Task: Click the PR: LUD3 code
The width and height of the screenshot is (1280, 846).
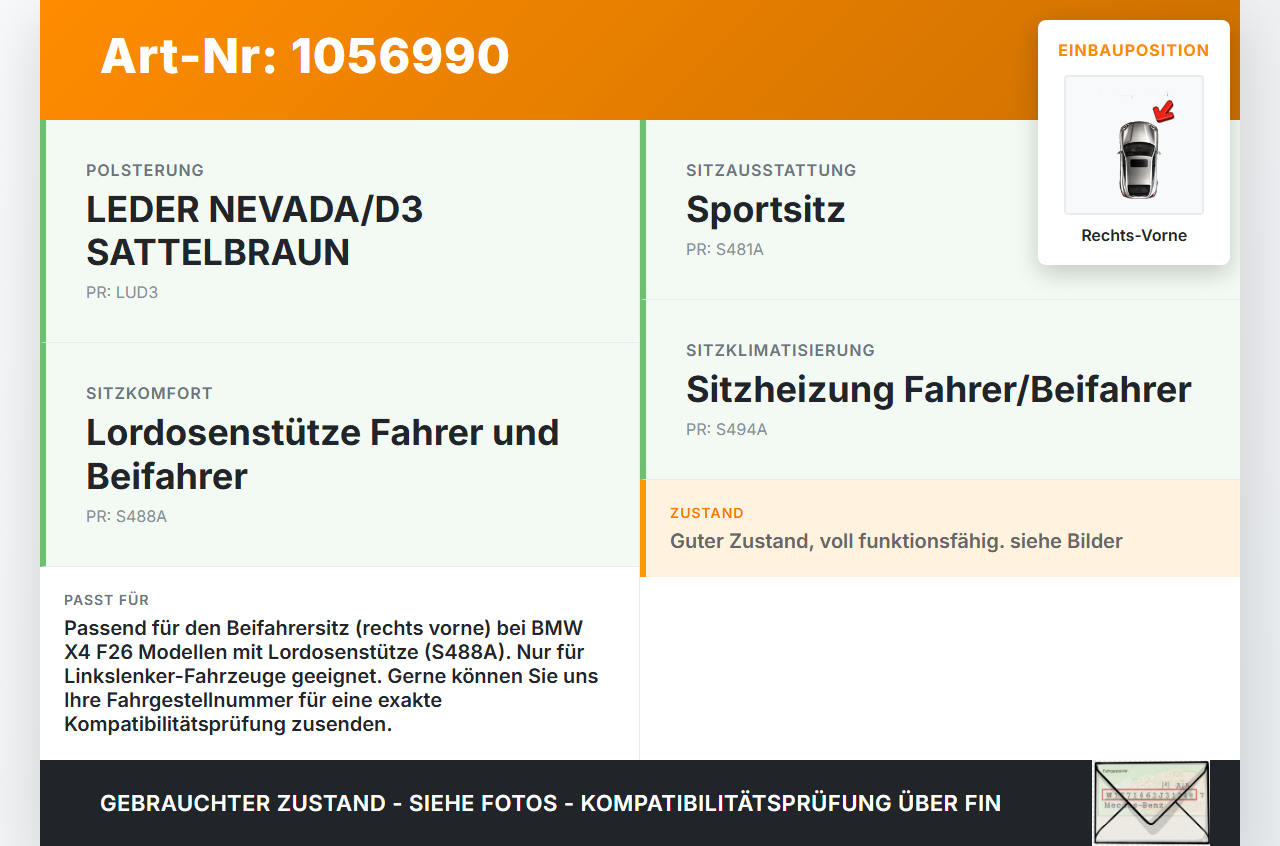Action: [122, 293]
